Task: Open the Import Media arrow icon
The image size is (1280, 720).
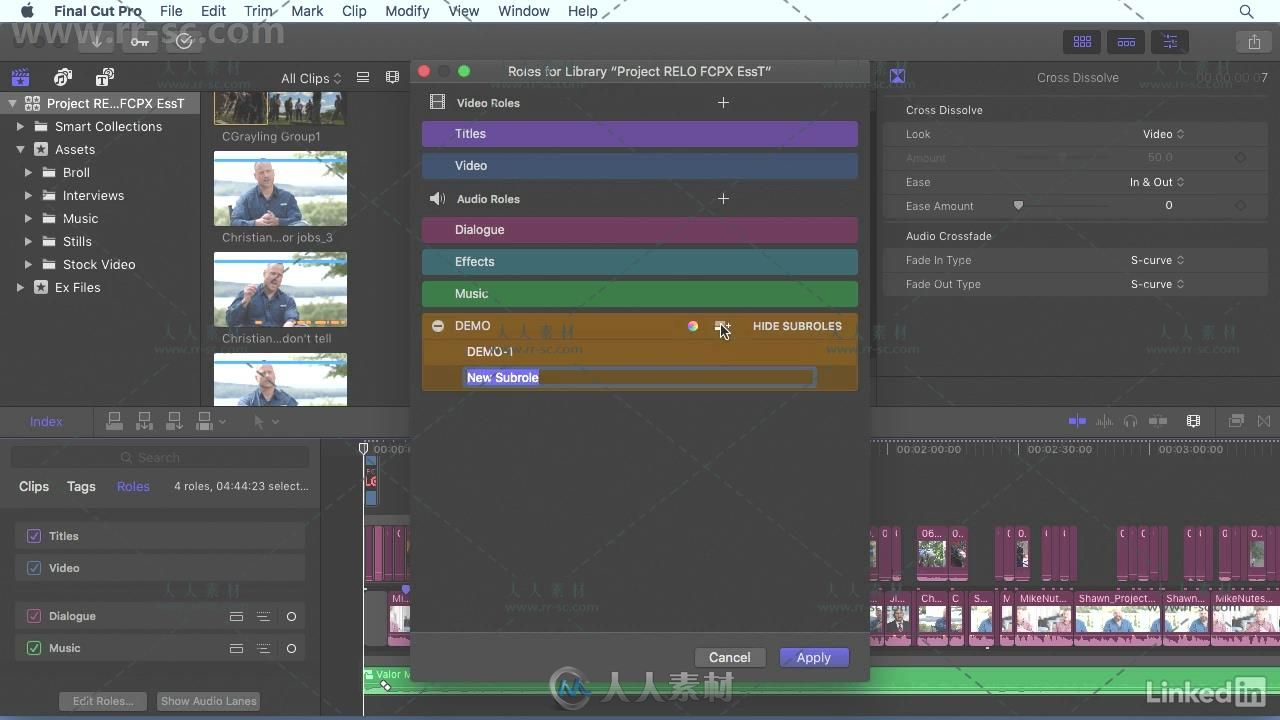Action: [x=97, y=41]
